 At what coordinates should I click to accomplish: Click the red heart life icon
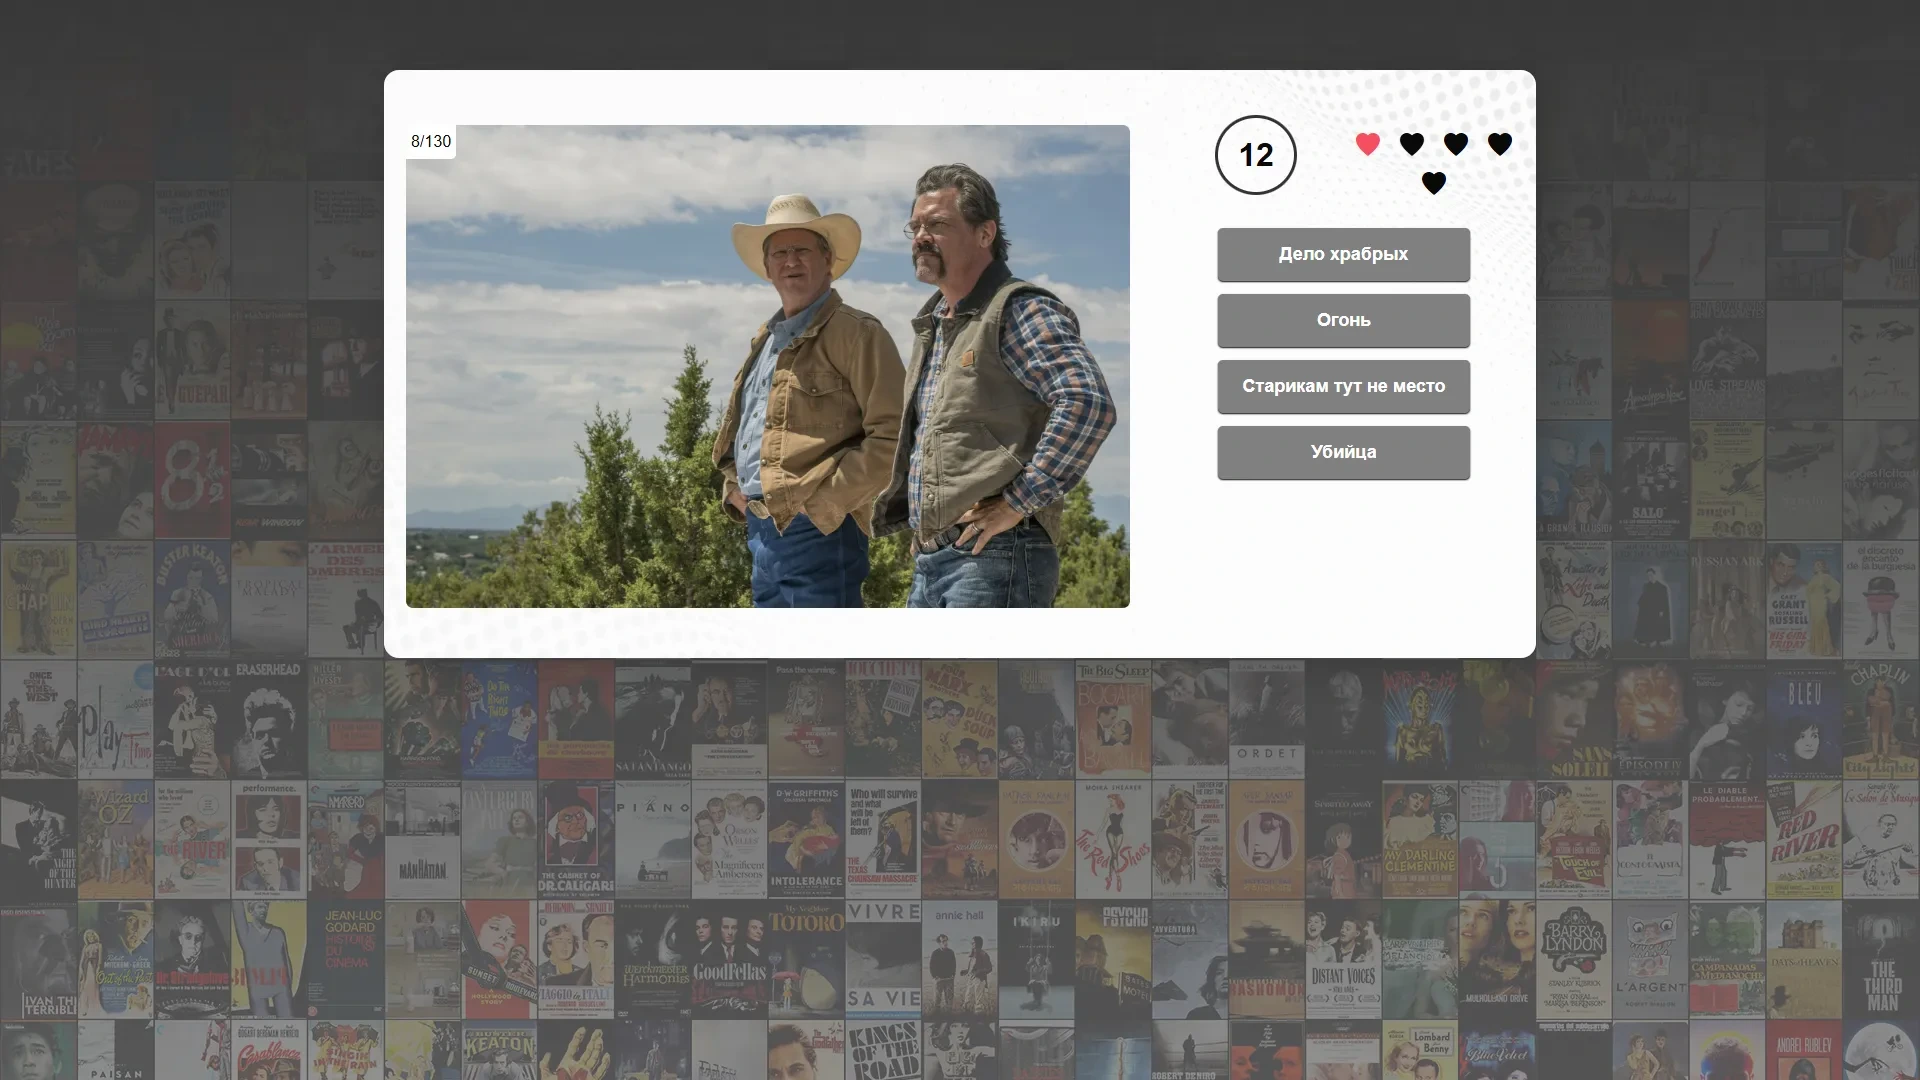click(1368, 144)
